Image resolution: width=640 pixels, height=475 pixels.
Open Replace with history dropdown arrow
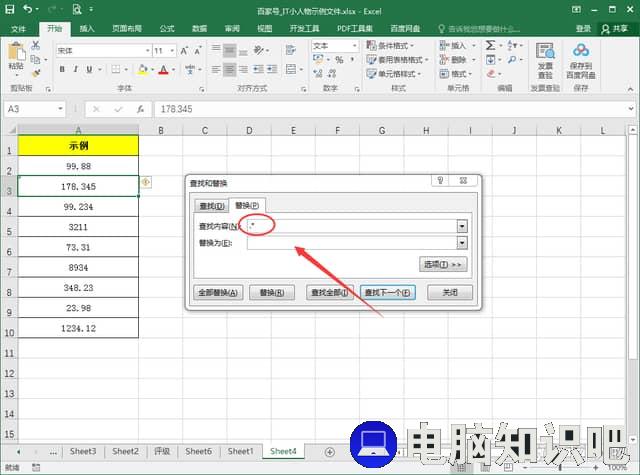462,243
